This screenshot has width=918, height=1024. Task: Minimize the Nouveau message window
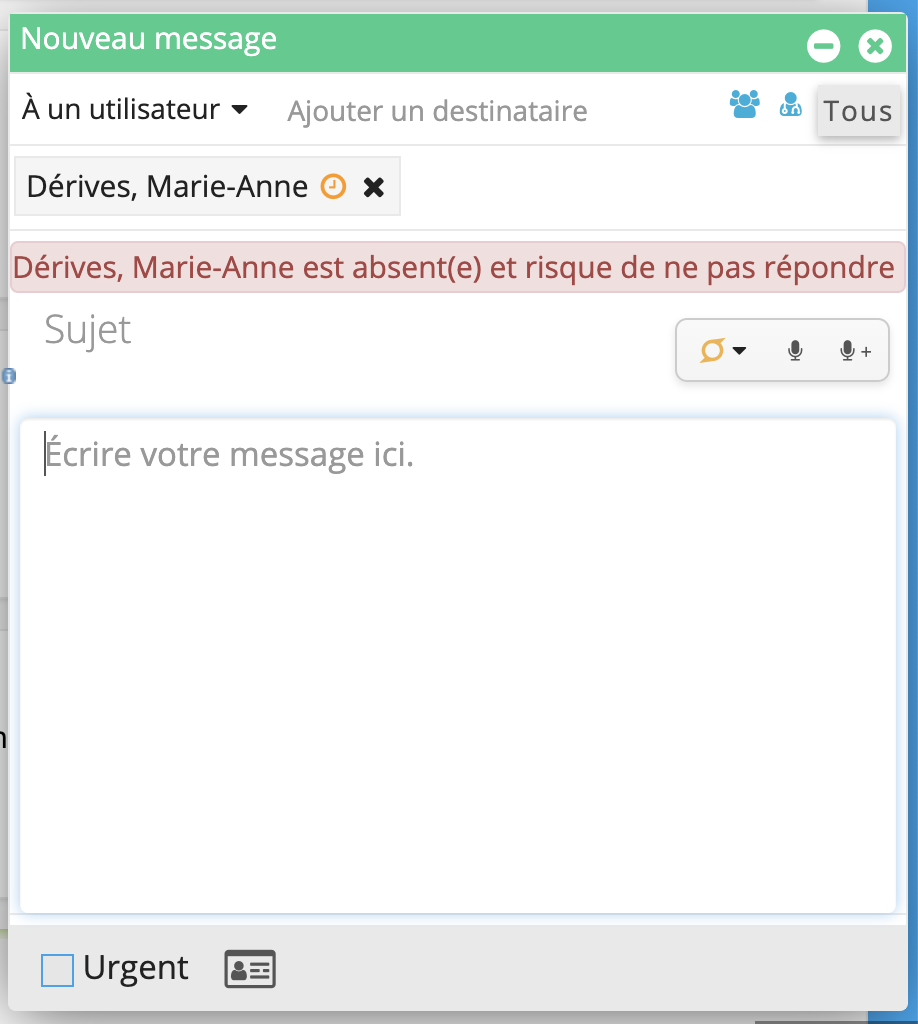tap(823, 46)
